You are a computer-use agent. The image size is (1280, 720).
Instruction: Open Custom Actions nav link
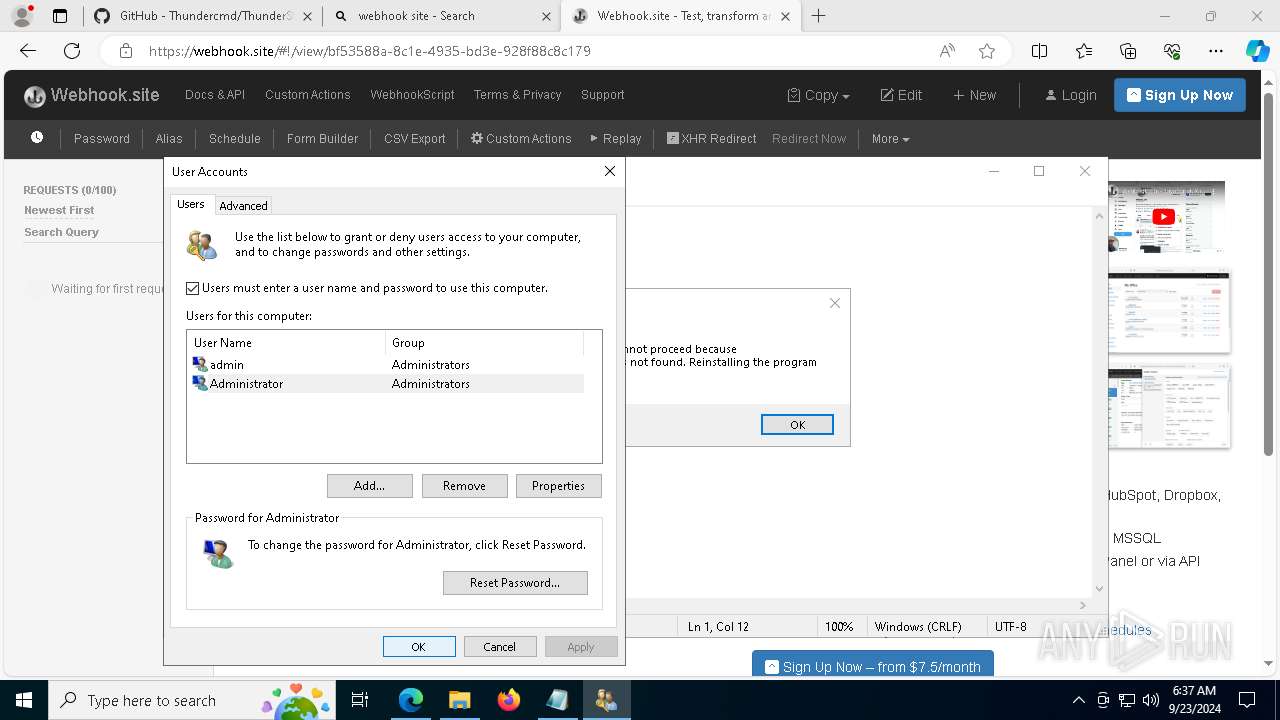[x=308, y=95]
